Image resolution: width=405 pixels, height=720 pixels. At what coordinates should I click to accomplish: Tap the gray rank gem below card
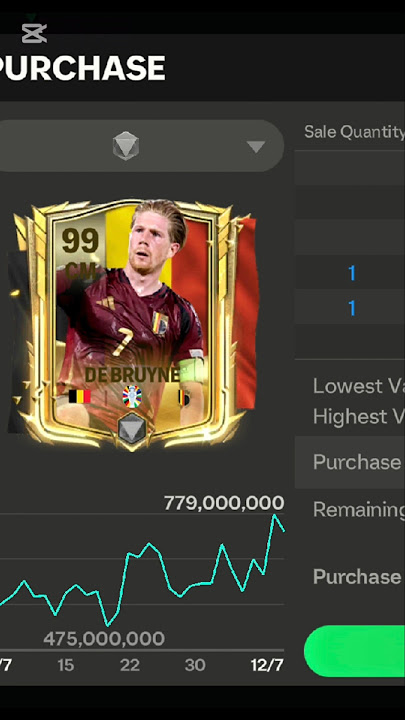132,428
